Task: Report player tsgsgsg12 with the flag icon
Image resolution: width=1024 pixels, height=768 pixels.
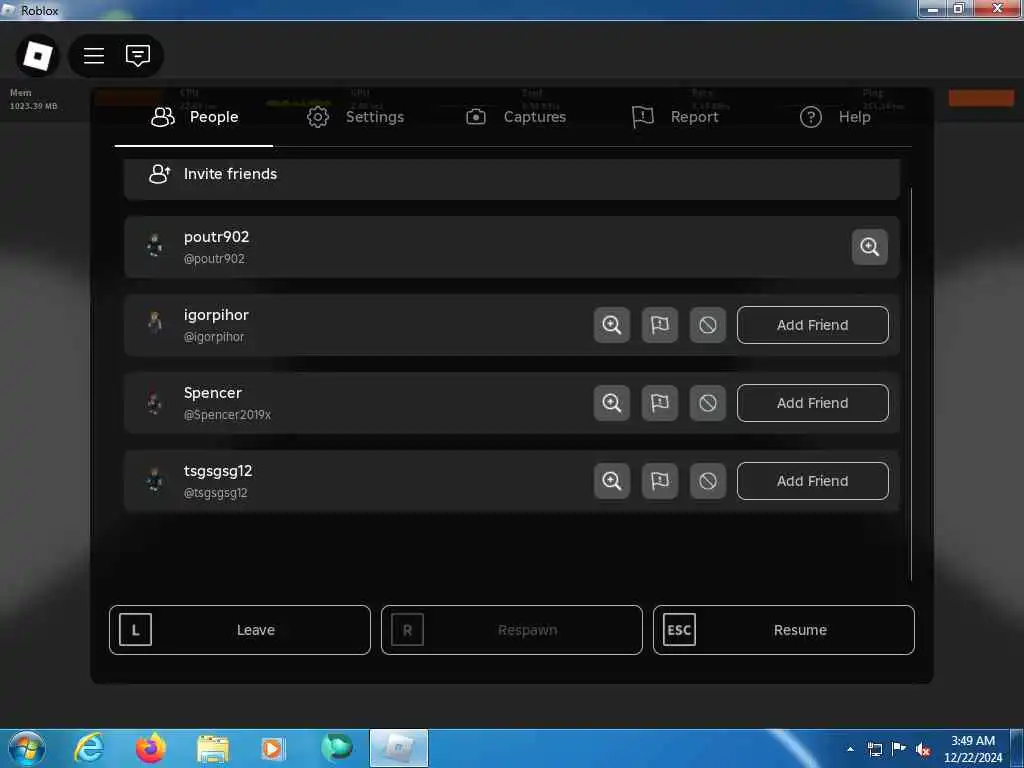Action: (660, 481)
